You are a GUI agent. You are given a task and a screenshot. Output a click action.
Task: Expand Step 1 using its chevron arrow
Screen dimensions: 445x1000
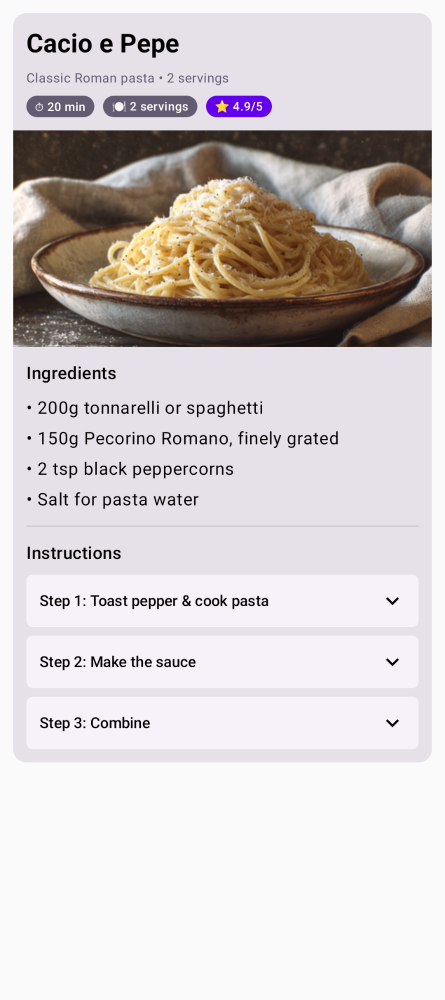tap(393, 601)
